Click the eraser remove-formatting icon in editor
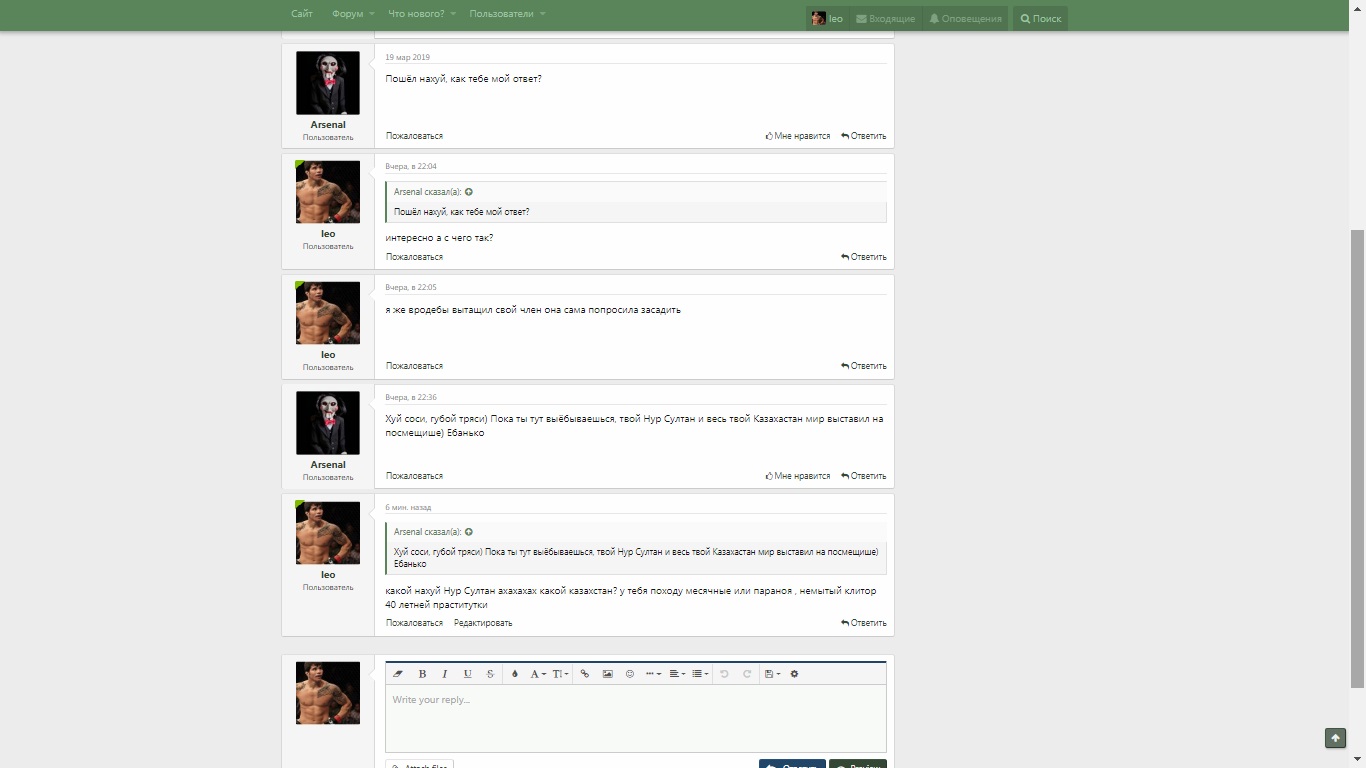Image resolution: width=1366 pixels, height=768 pixels. (x=398, y=674)
